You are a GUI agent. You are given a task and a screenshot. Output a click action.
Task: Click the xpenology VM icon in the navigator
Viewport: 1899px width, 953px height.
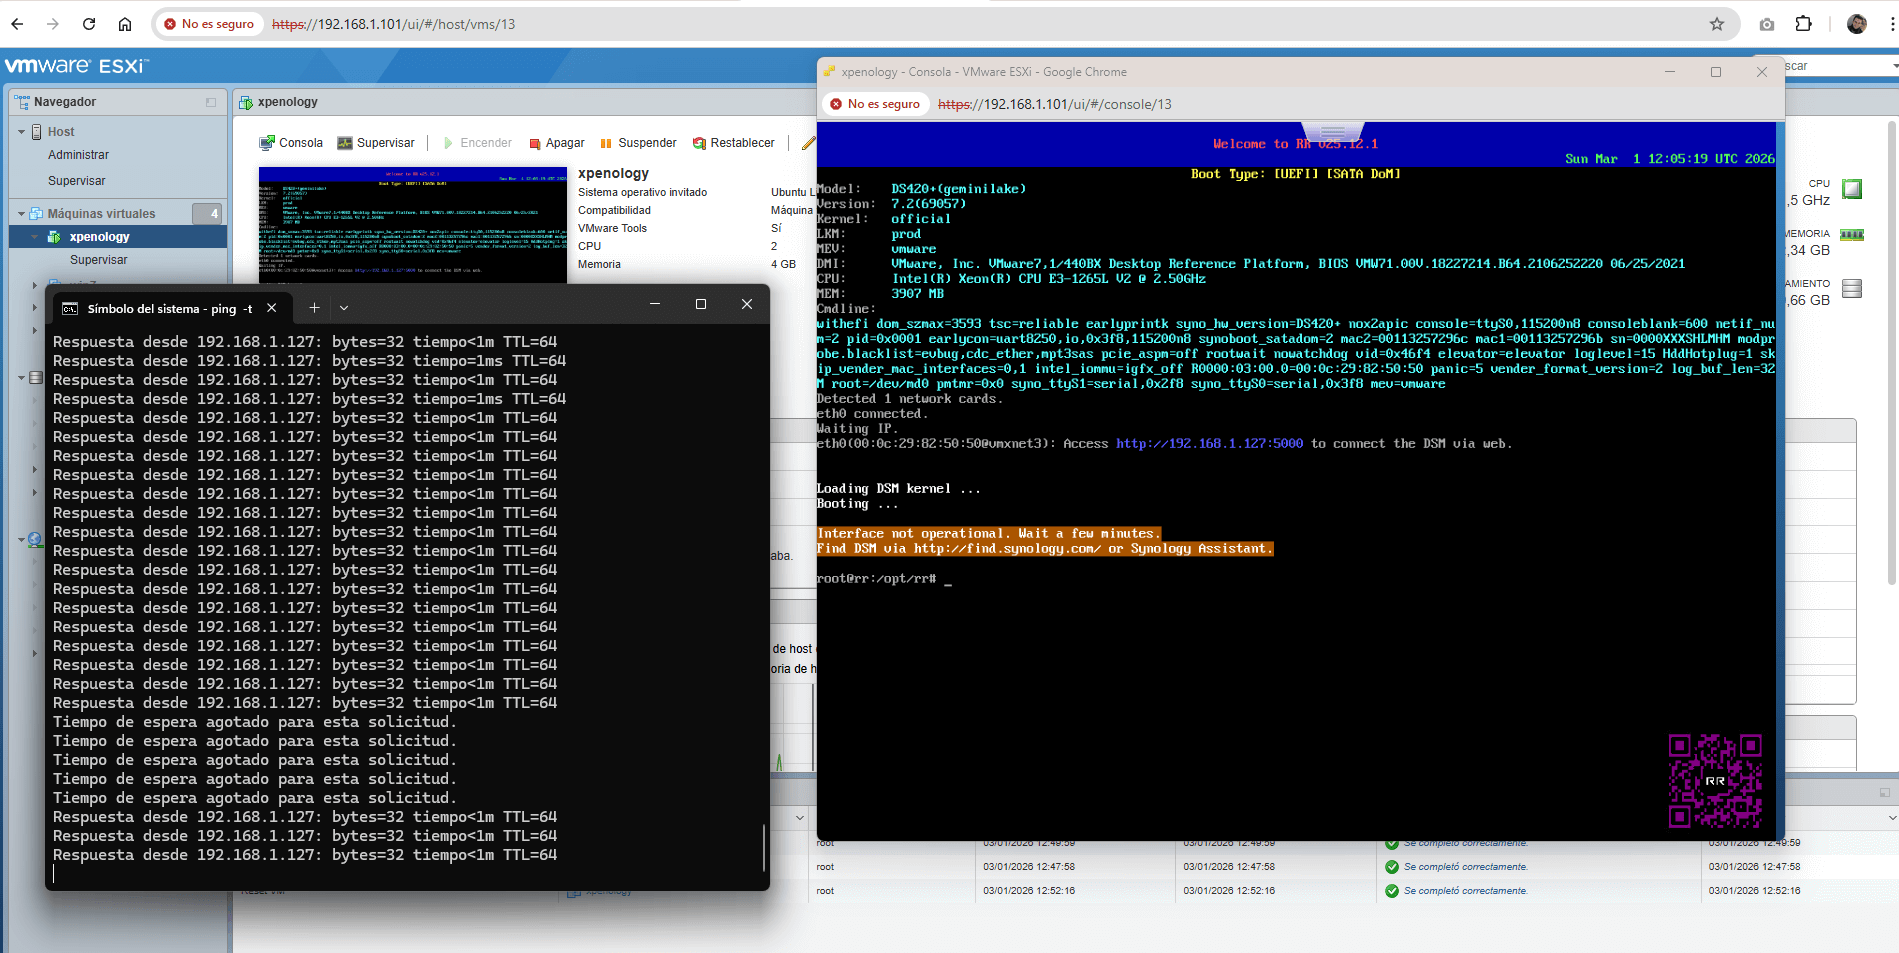click(x=54, y=237)
